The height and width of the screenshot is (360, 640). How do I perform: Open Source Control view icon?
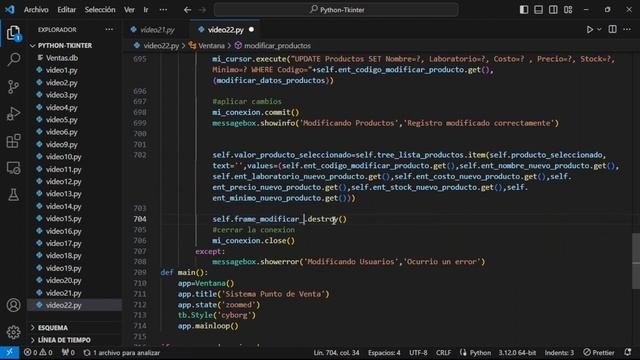point(13,87)
